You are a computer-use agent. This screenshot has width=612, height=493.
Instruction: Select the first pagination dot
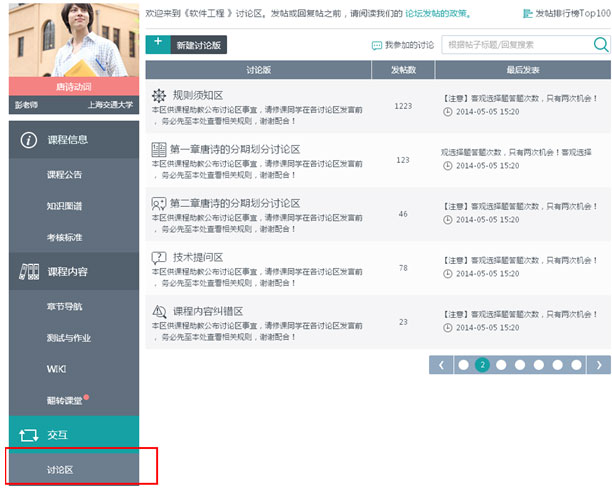pyautogui.click(x=464, y=365)
